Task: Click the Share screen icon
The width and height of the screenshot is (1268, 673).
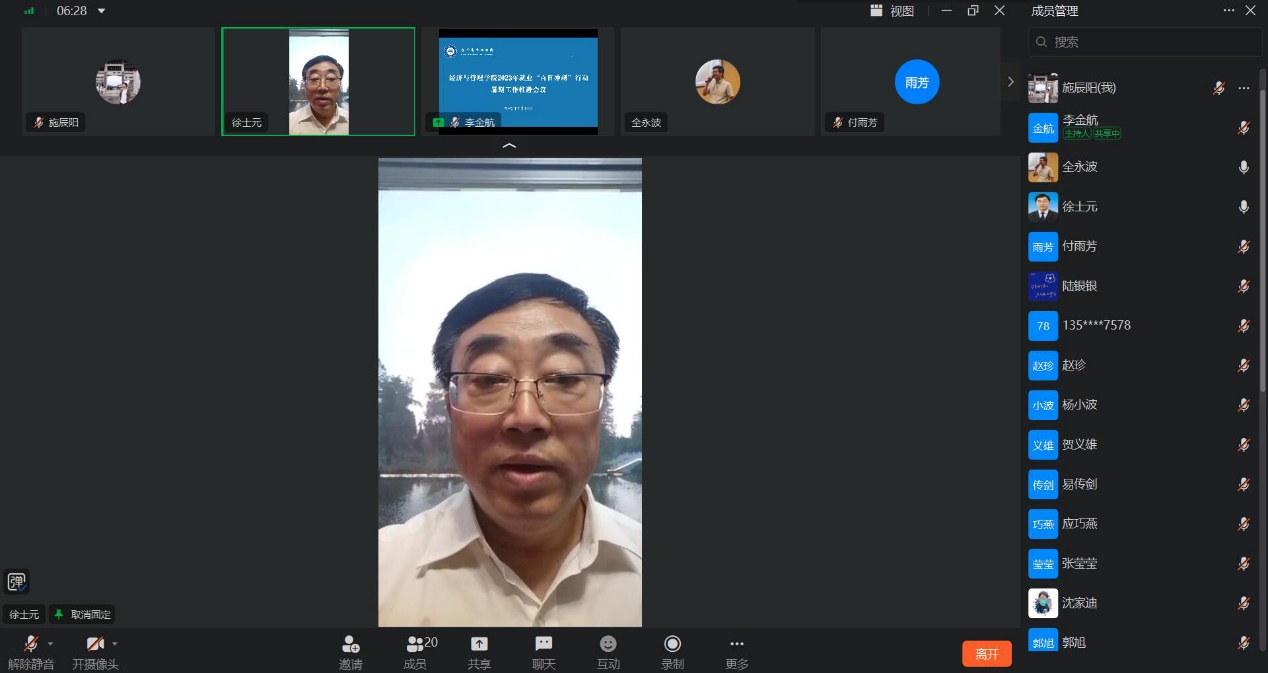Action: click(479, 645)
